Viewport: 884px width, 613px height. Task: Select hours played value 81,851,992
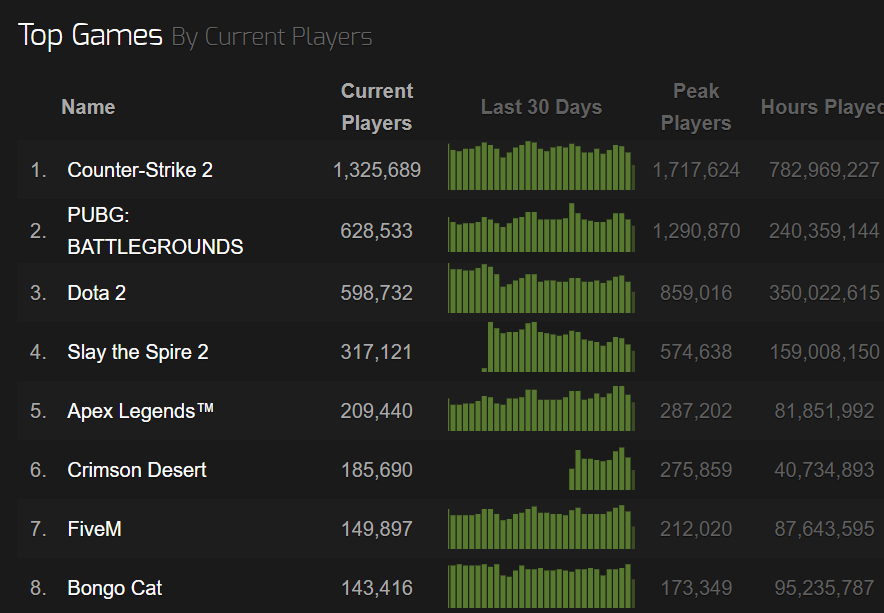pyautogui.click(x=824, y=411)
